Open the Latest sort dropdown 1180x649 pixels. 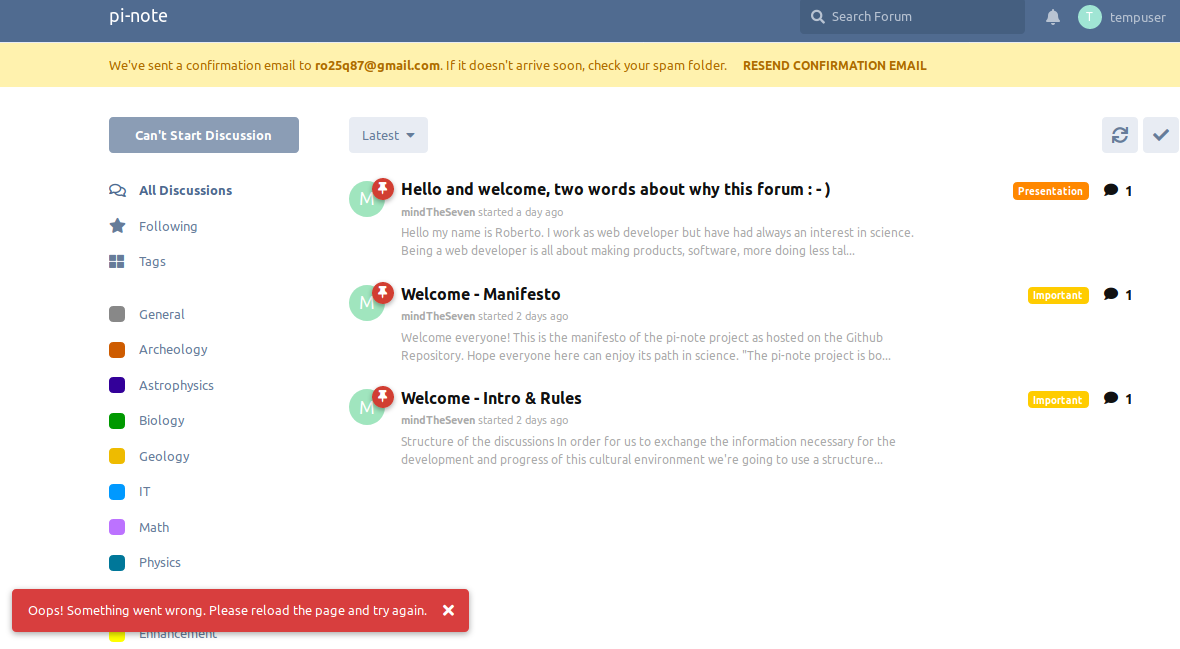pos(388,135)
